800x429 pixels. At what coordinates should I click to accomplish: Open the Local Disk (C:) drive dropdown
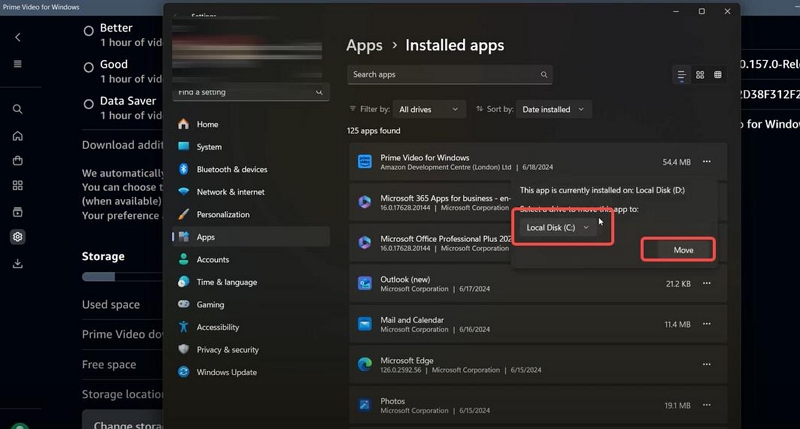tap(558, 228)
